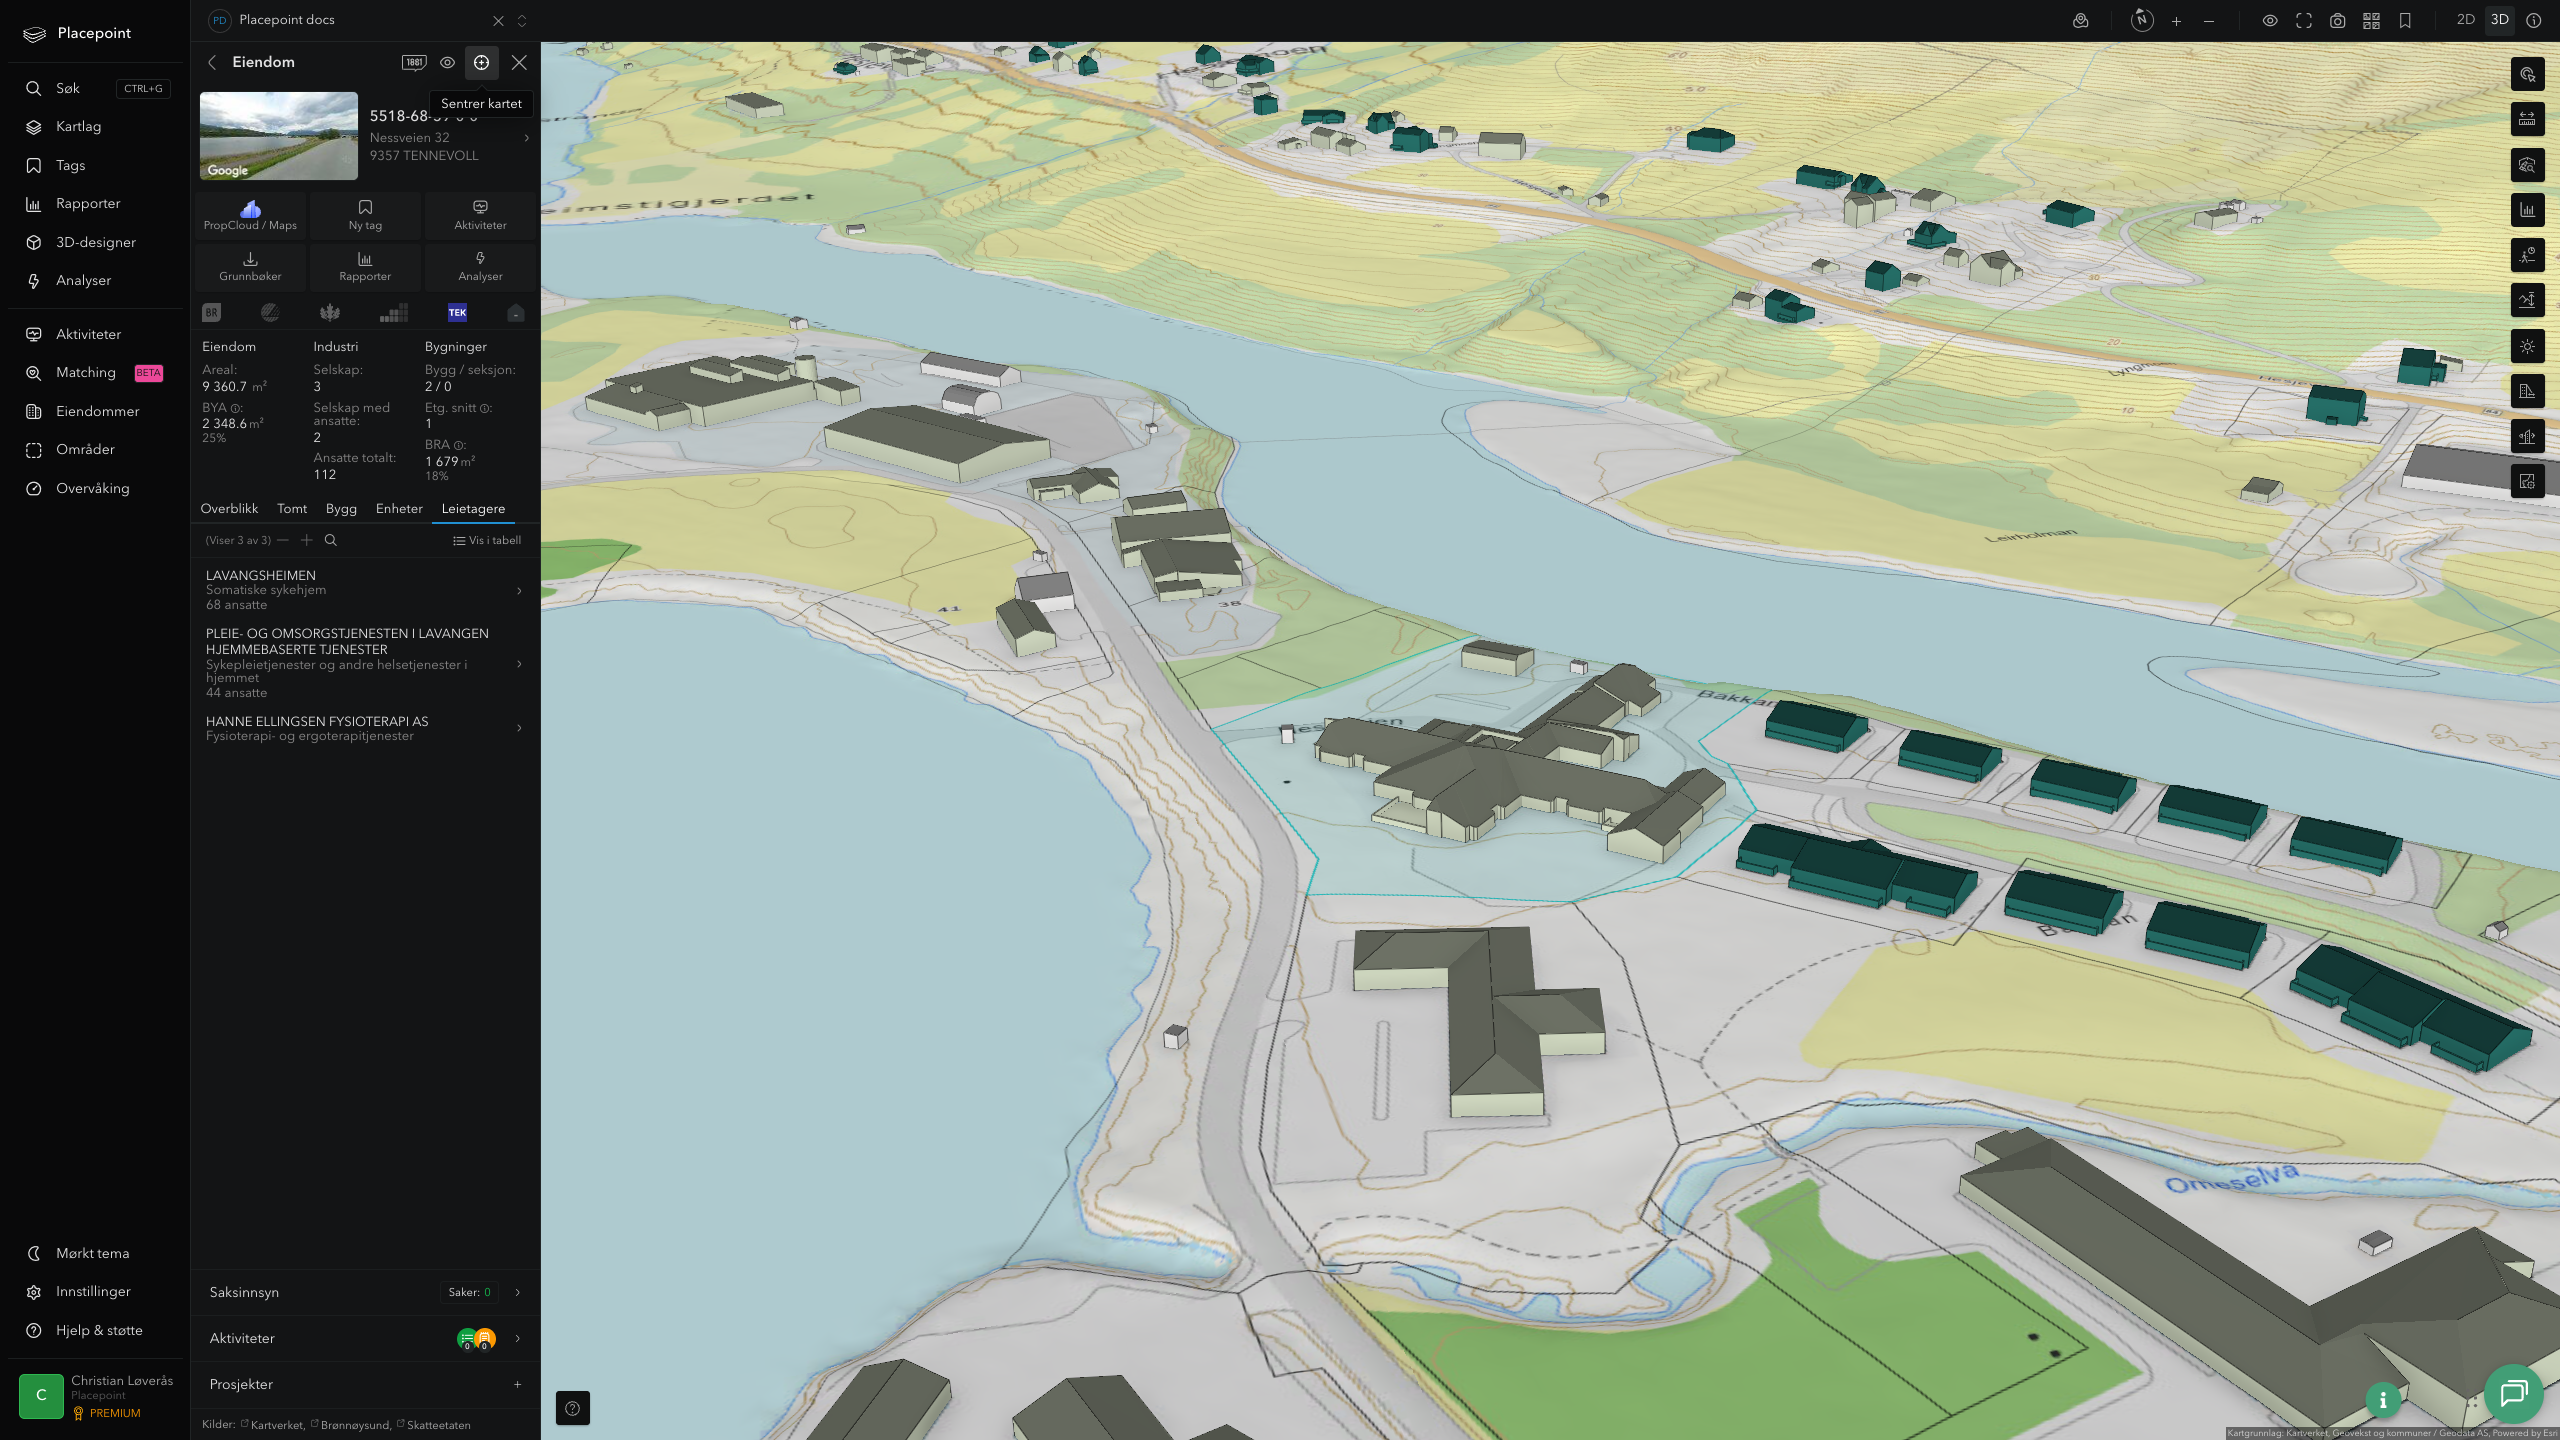Switch to the Overblikk tab
This screenshot has height=1440, width=2560.
(229, 509)
